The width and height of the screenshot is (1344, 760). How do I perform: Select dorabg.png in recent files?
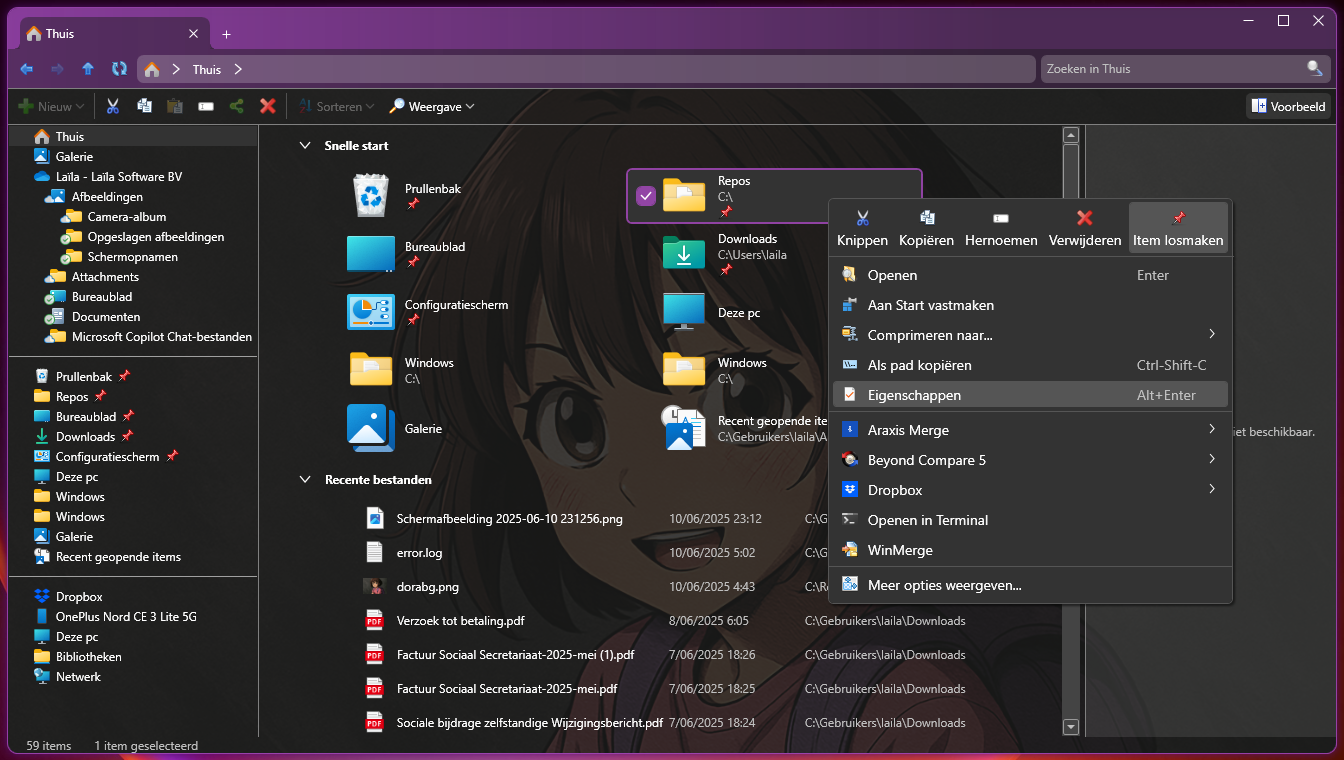pyautogui.click(x=428, y=587)
